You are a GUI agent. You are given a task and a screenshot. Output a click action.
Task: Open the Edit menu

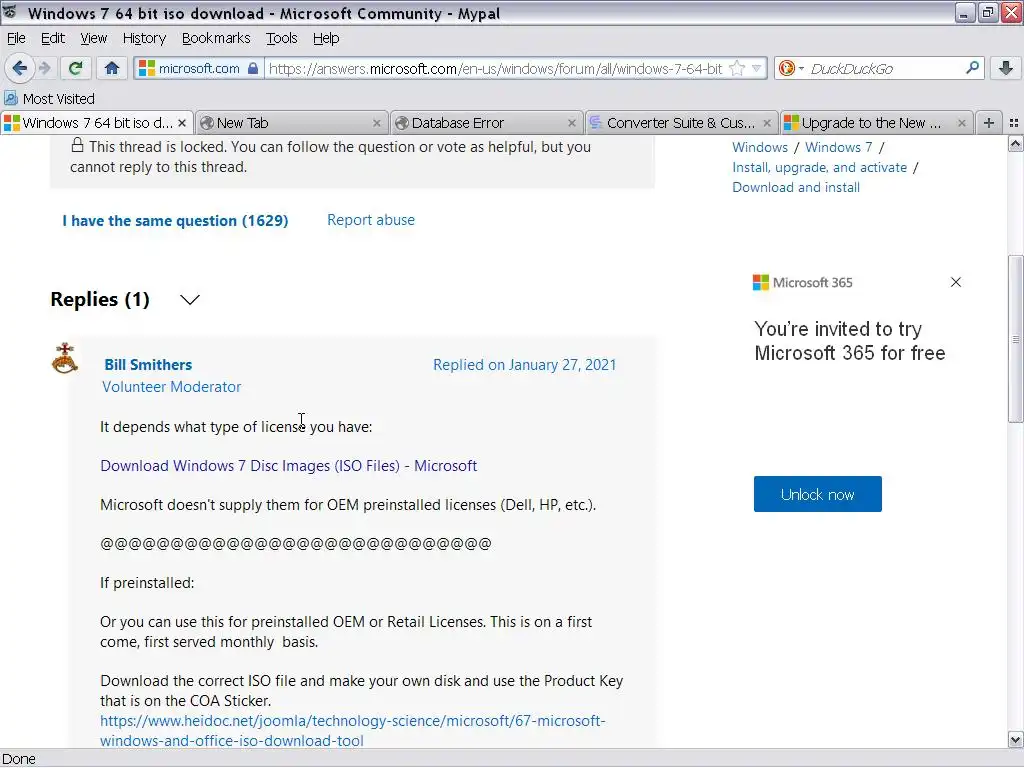pyautogui.click(x=53, y=39)
